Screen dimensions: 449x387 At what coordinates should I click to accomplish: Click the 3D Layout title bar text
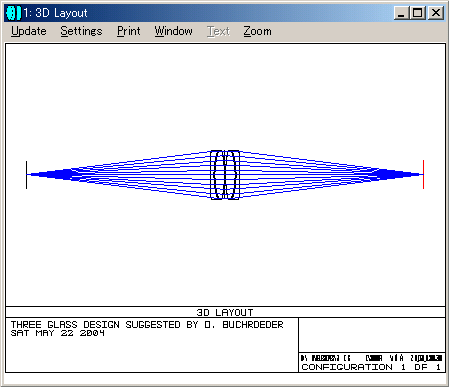click(x=55, y=13)
